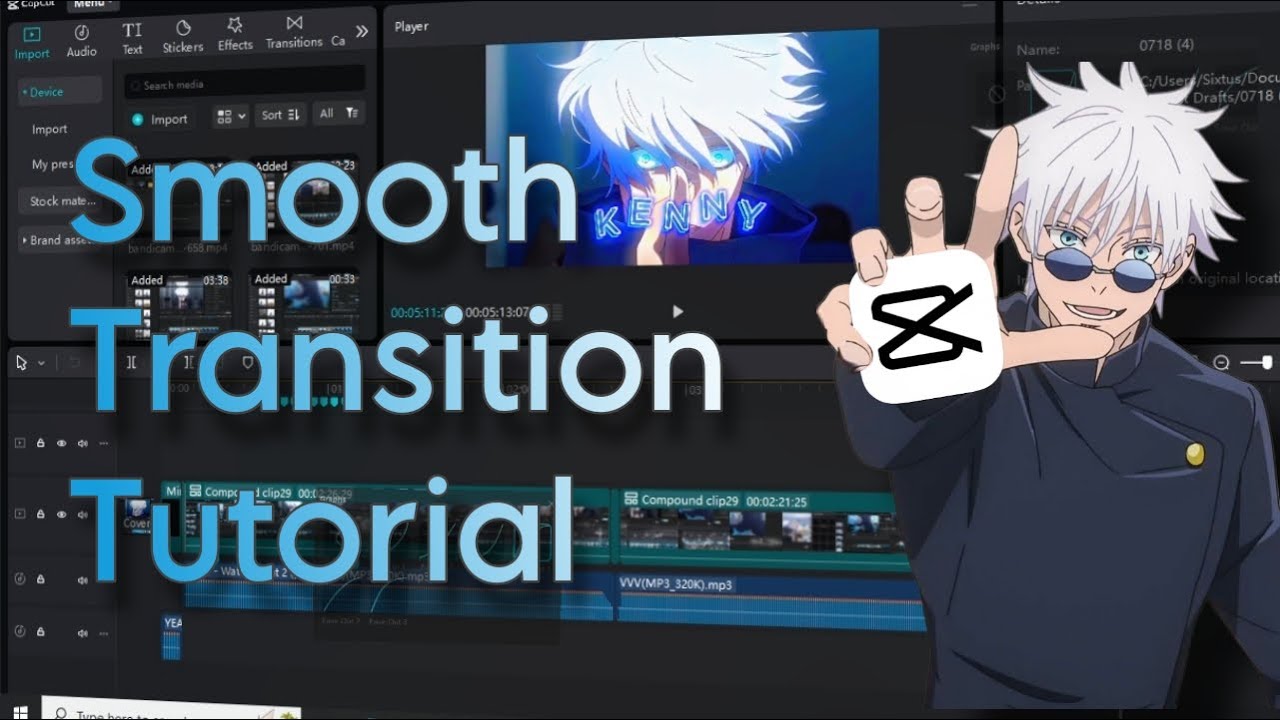The height and width of the screenshot is (720, 1280).
Task: Open Stock materials in sidebar
Action: point(60,201)
